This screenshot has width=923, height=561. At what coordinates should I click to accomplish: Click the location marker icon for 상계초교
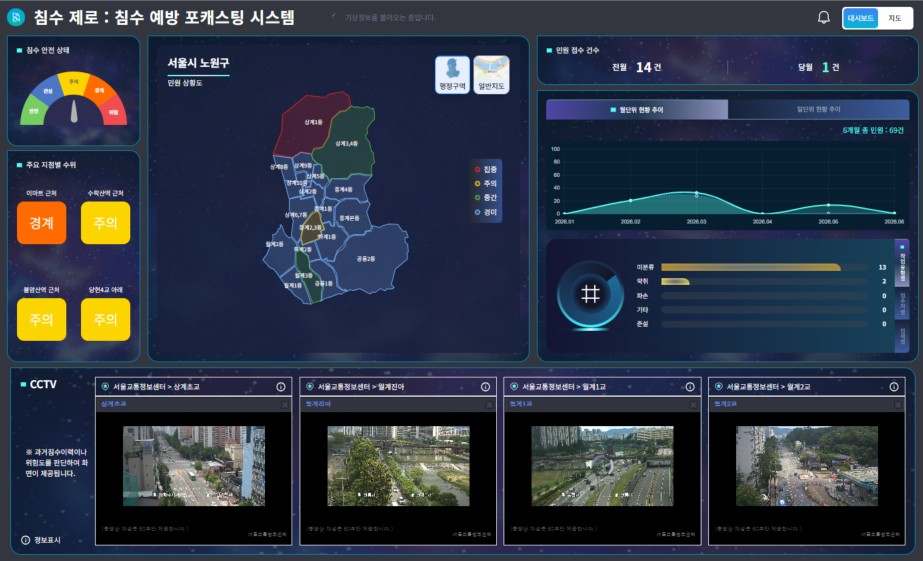pyautogui.click(x=105, y=387)
